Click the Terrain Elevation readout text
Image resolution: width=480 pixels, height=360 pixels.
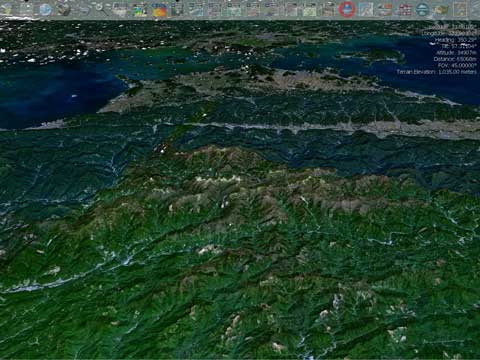pyautogui.click(x=437, y=72)
